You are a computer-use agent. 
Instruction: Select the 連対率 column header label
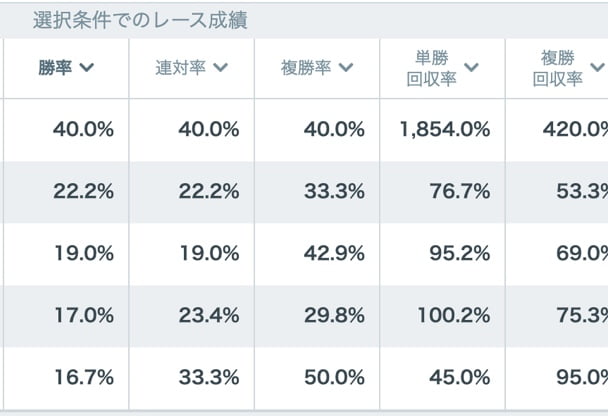[x=181, y=68]
